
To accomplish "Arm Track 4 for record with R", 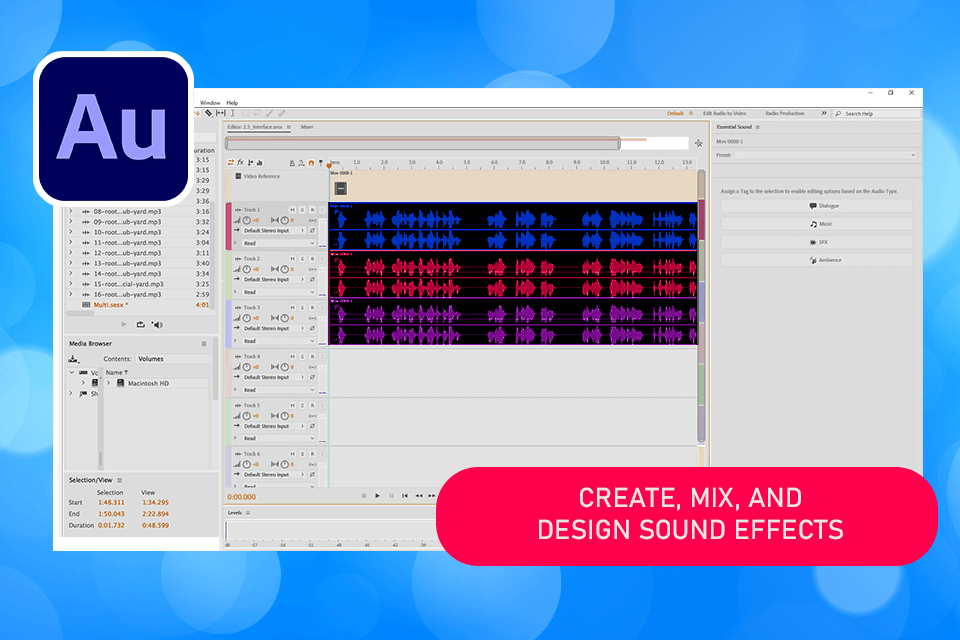I will click(312, 356).
